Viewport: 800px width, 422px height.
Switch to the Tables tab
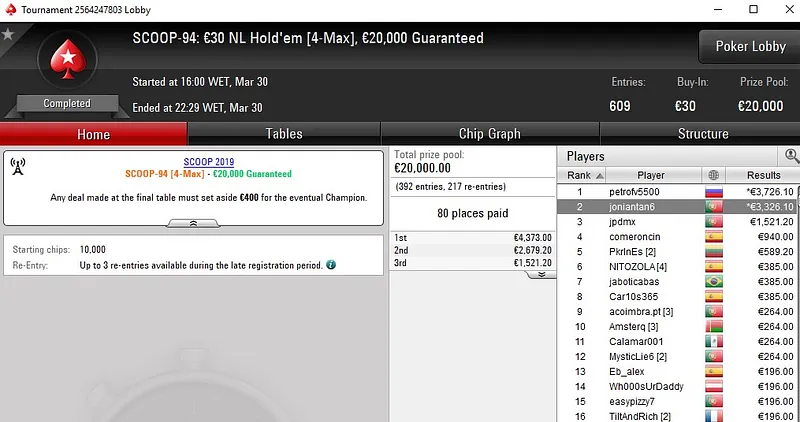284,134
